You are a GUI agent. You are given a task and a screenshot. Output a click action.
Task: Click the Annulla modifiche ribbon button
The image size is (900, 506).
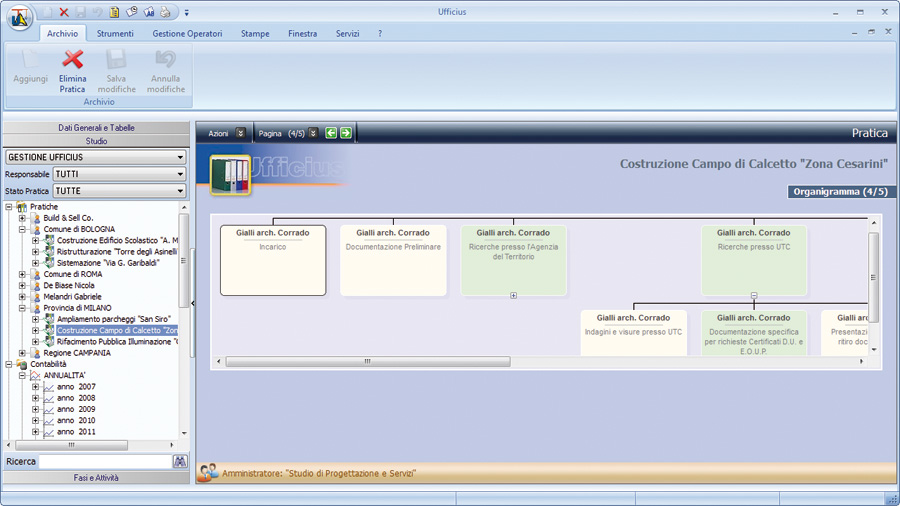(x=166, y=71)
